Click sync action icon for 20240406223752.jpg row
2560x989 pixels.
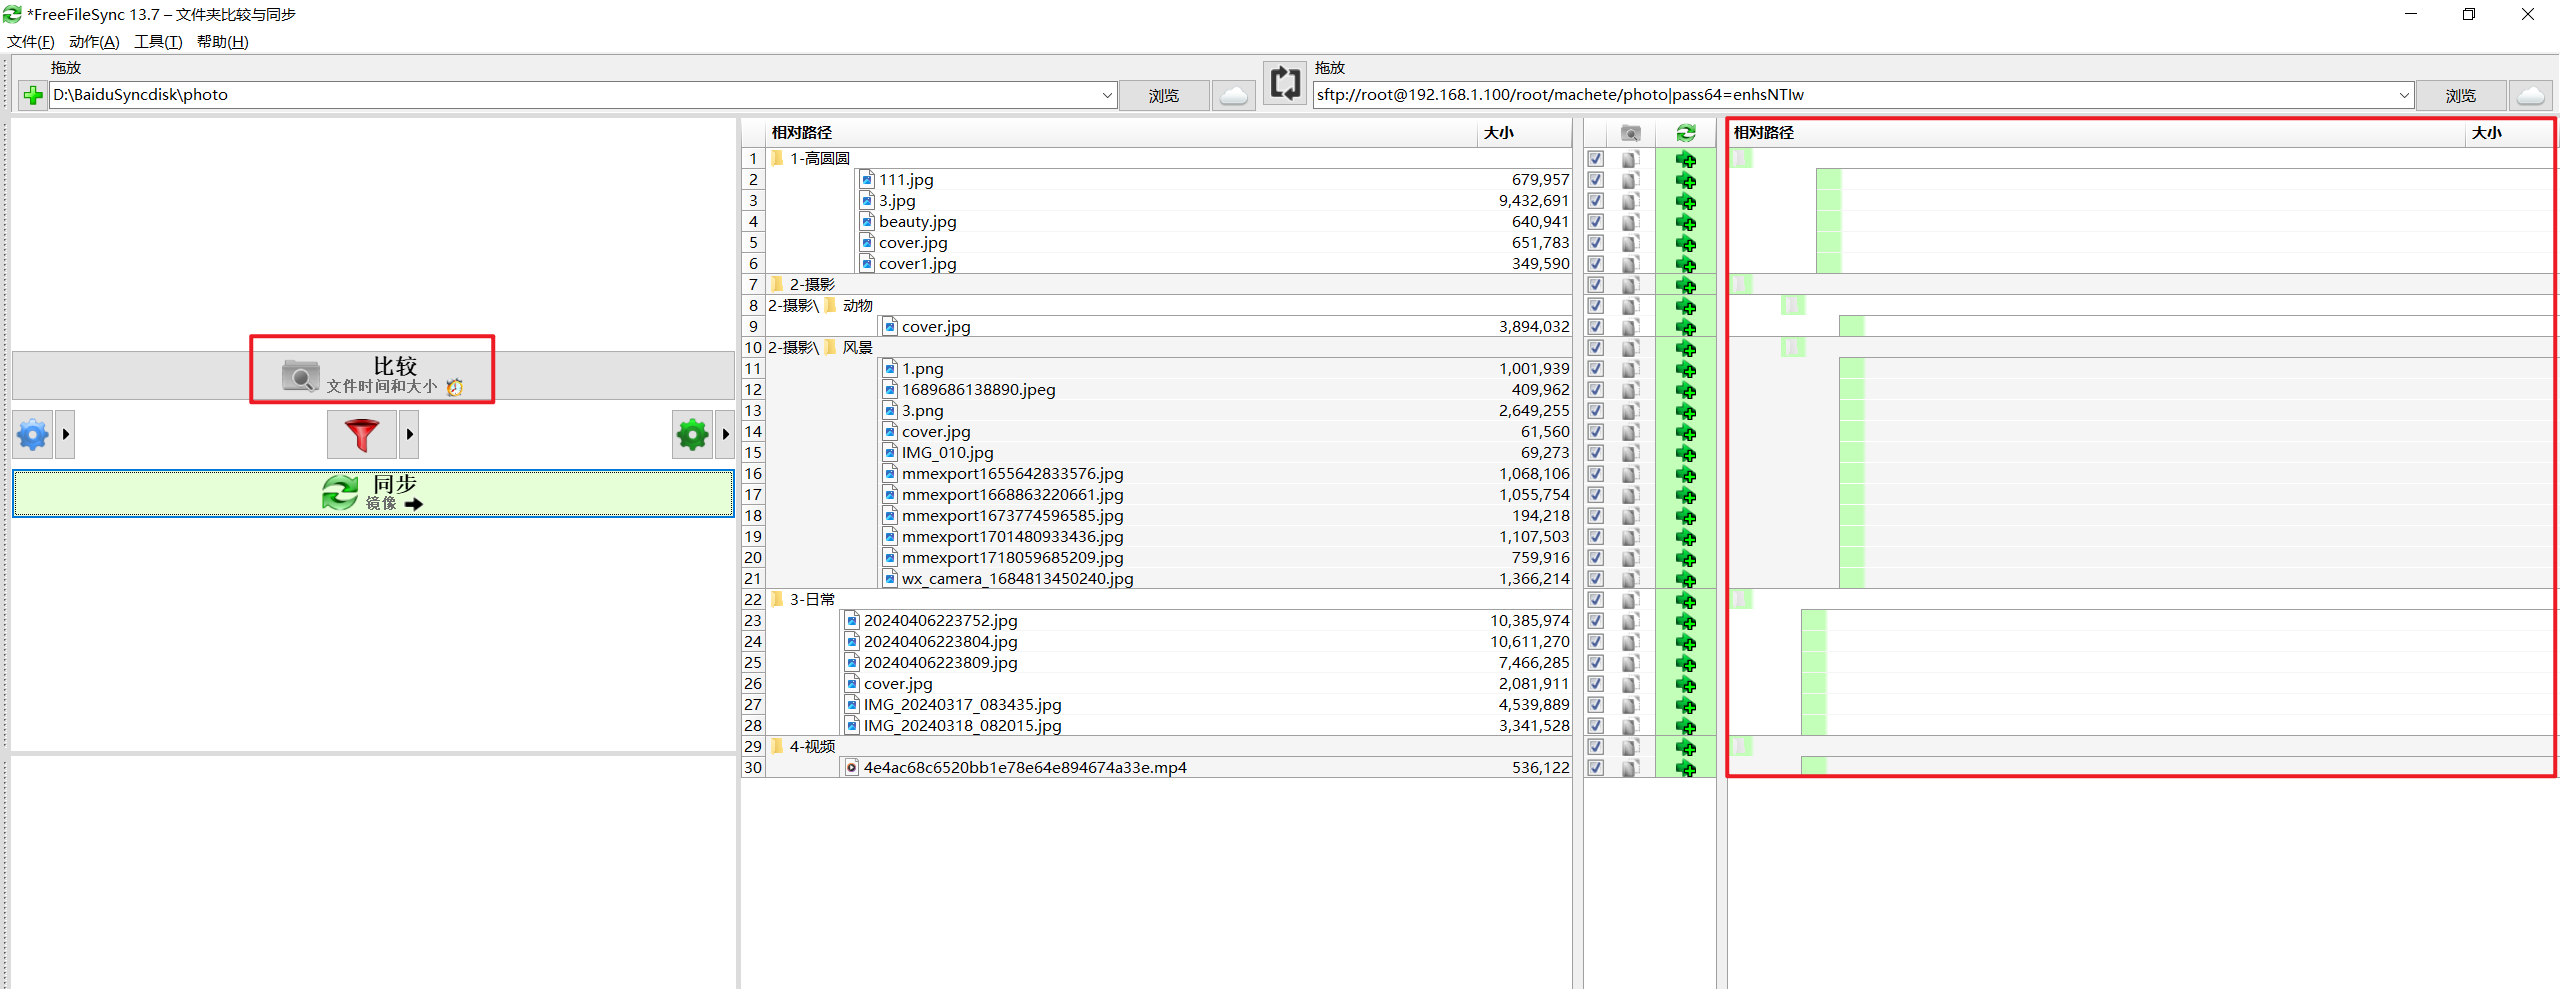coord(1686,621)
